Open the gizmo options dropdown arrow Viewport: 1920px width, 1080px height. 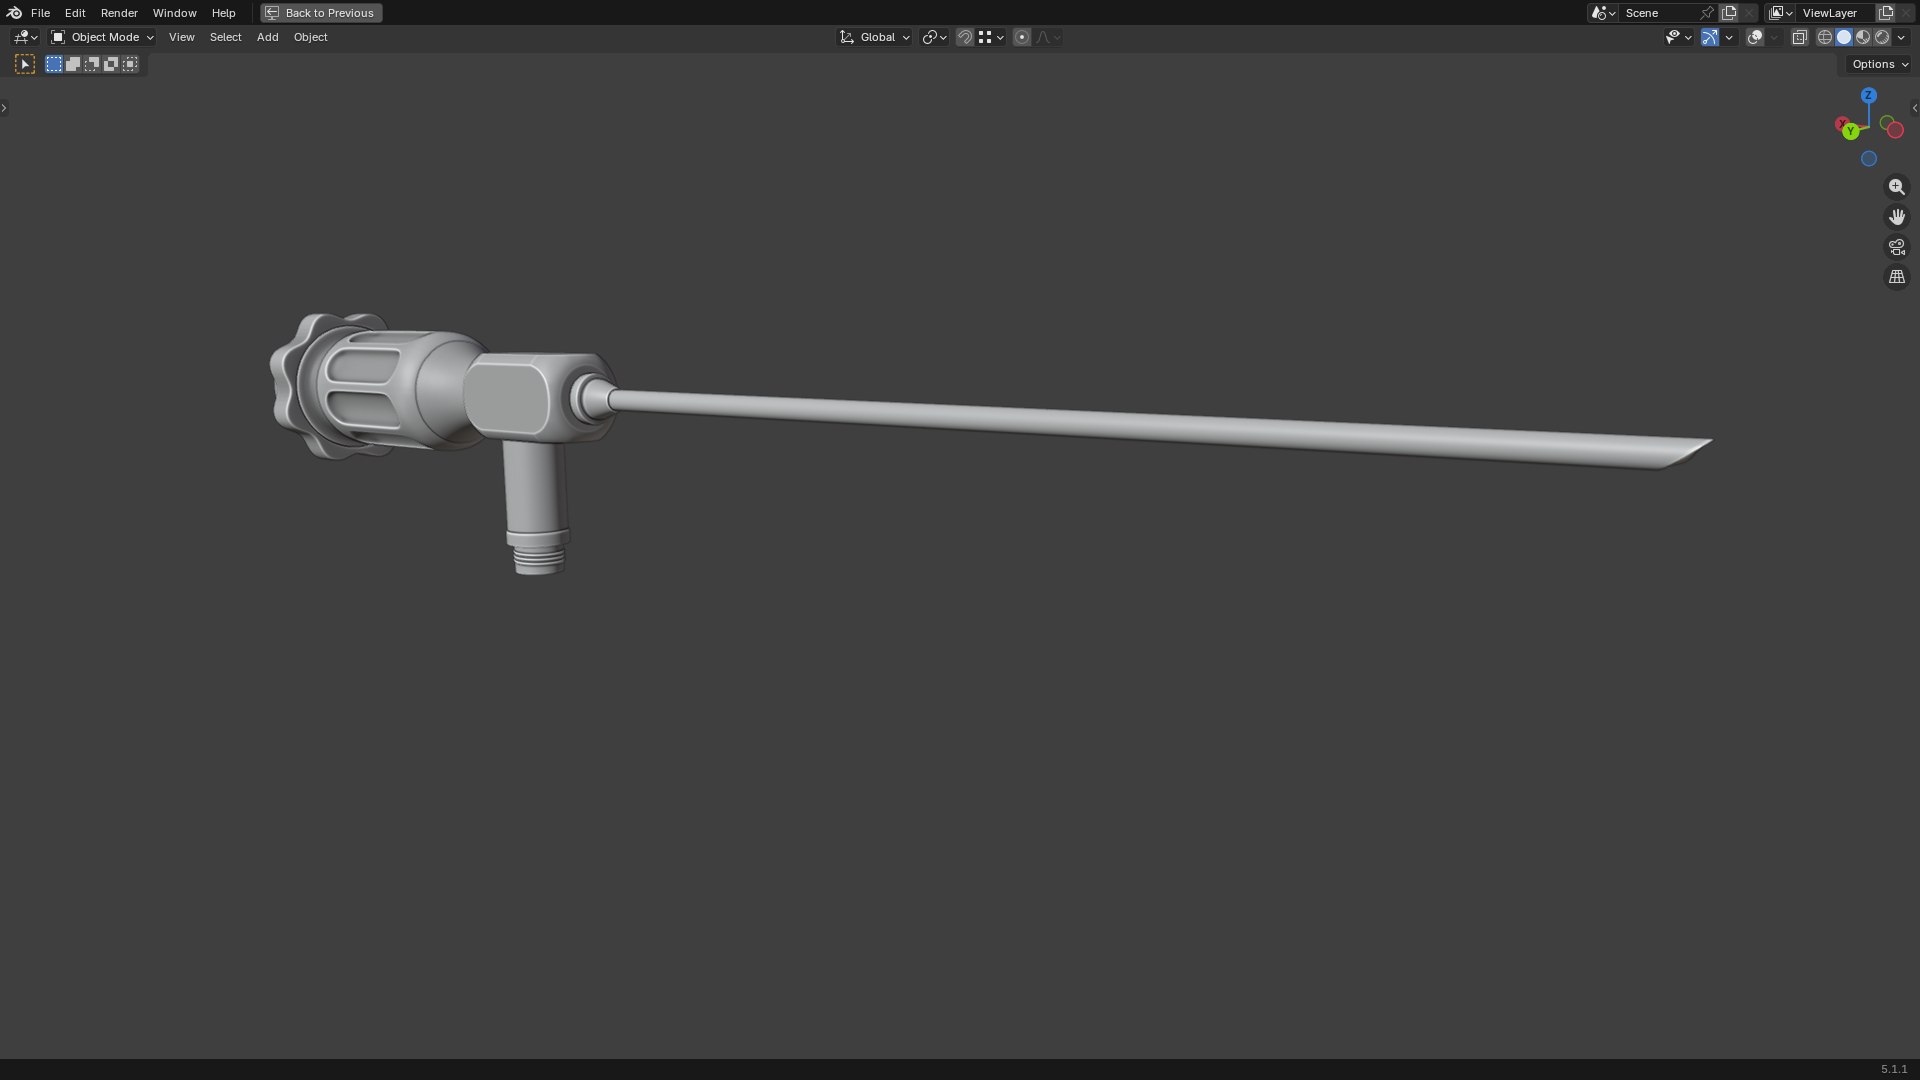click(1729, 37)
